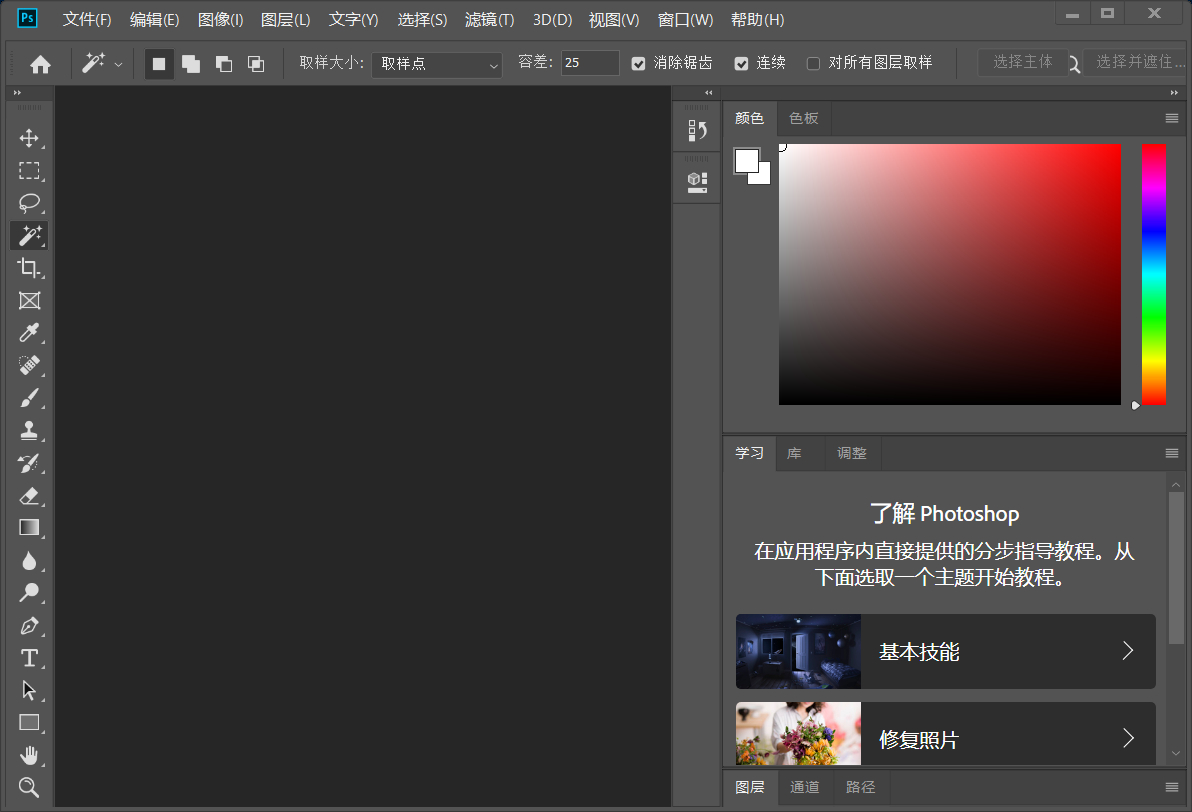Select the Horizontal Type tool
The image size is (1192, 812).
[x=30, y=658]
